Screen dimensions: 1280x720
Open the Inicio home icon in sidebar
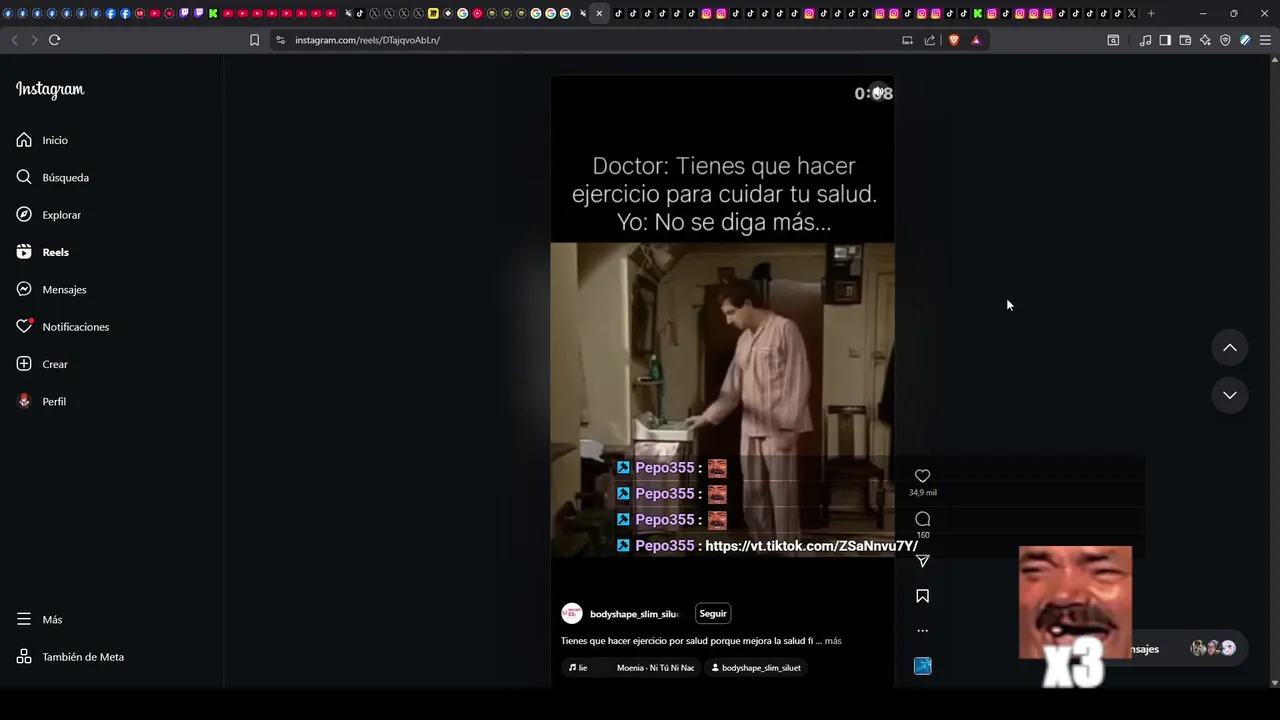click(x=24, y=140)
